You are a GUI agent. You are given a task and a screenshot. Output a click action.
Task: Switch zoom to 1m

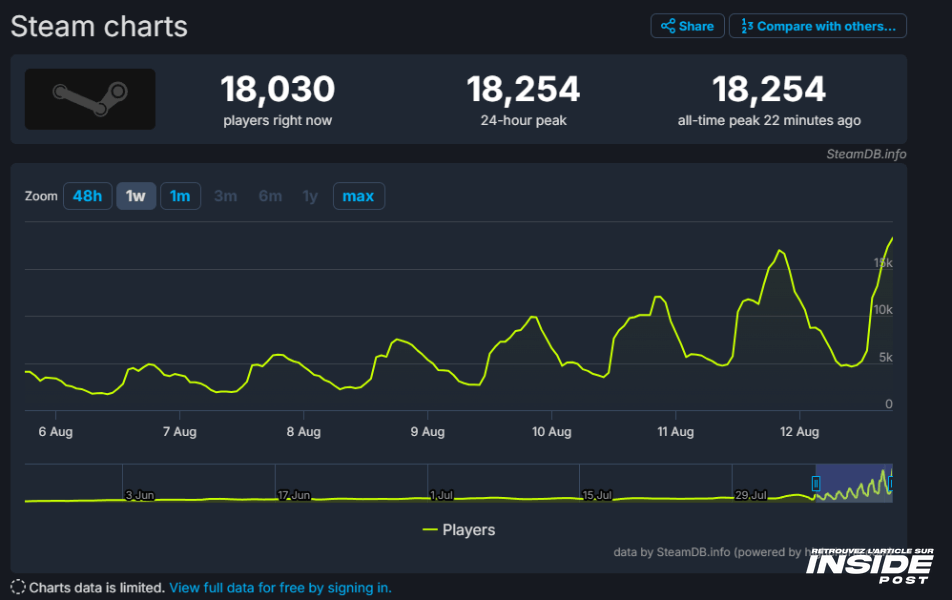[x=180, y=196]
